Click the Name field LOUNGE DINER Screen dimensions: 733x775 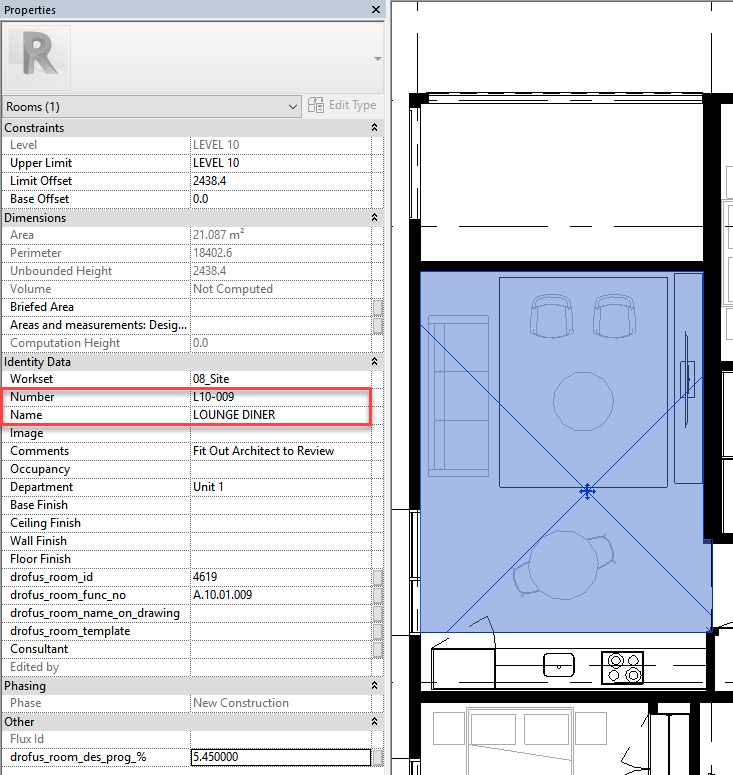coord(279,415)
